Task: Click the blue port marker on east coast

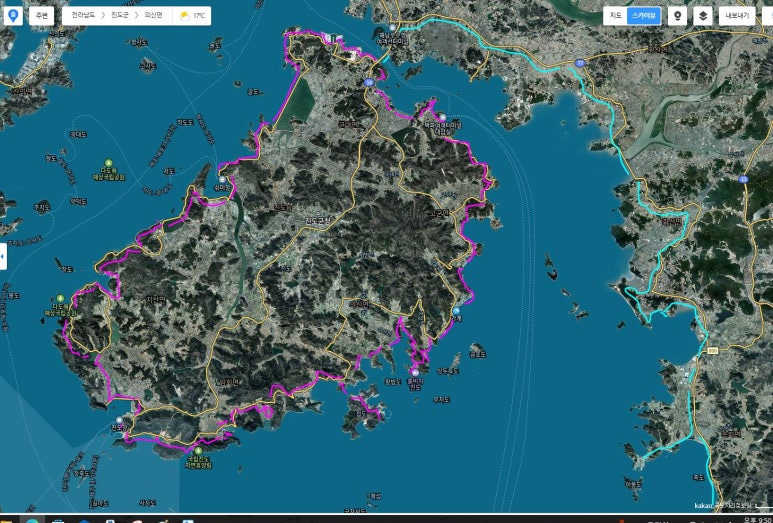Action: click(457, 311)
